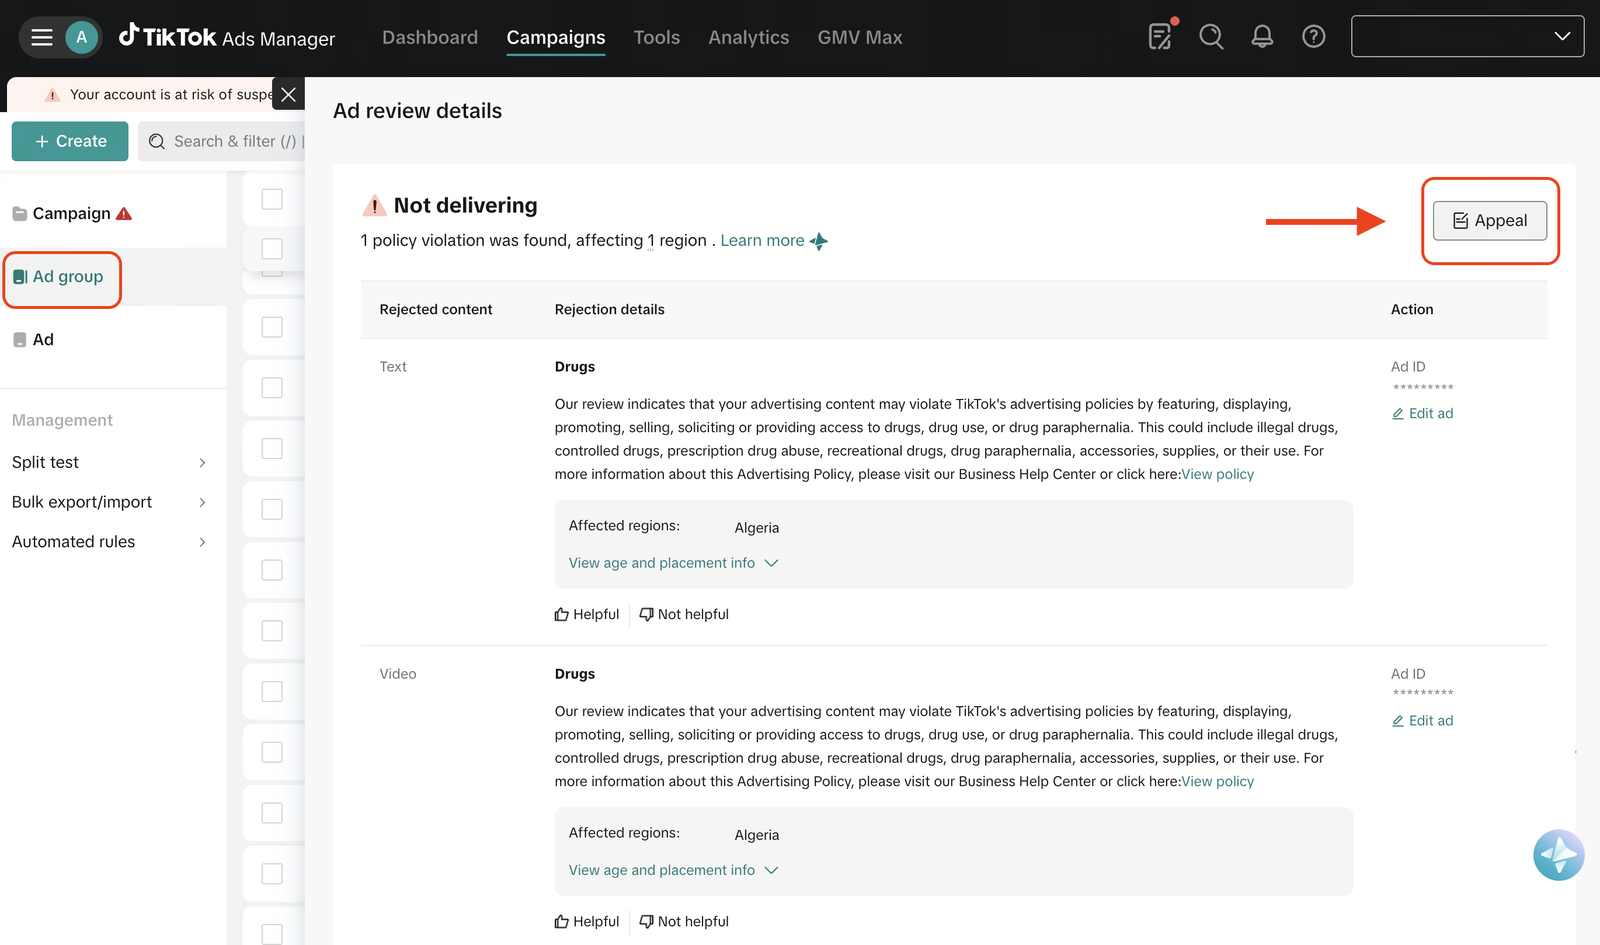The image size is (1600, 945).
Task: Open the task notes icon with red dot
Action: coord(1161,36)
